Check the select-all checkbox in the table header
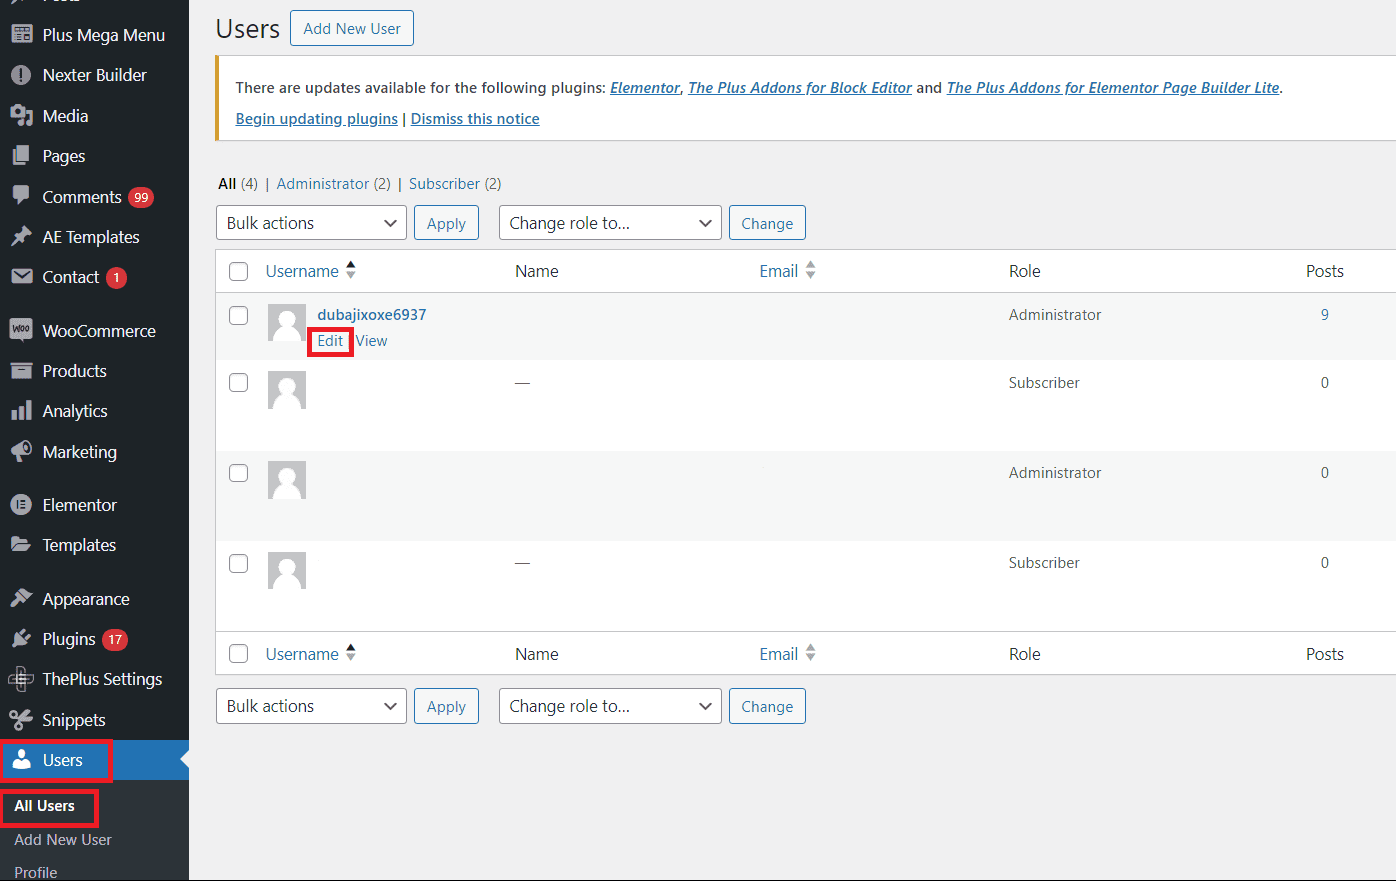The height and width of the screenshot is (881, 1396). point(238,271)
